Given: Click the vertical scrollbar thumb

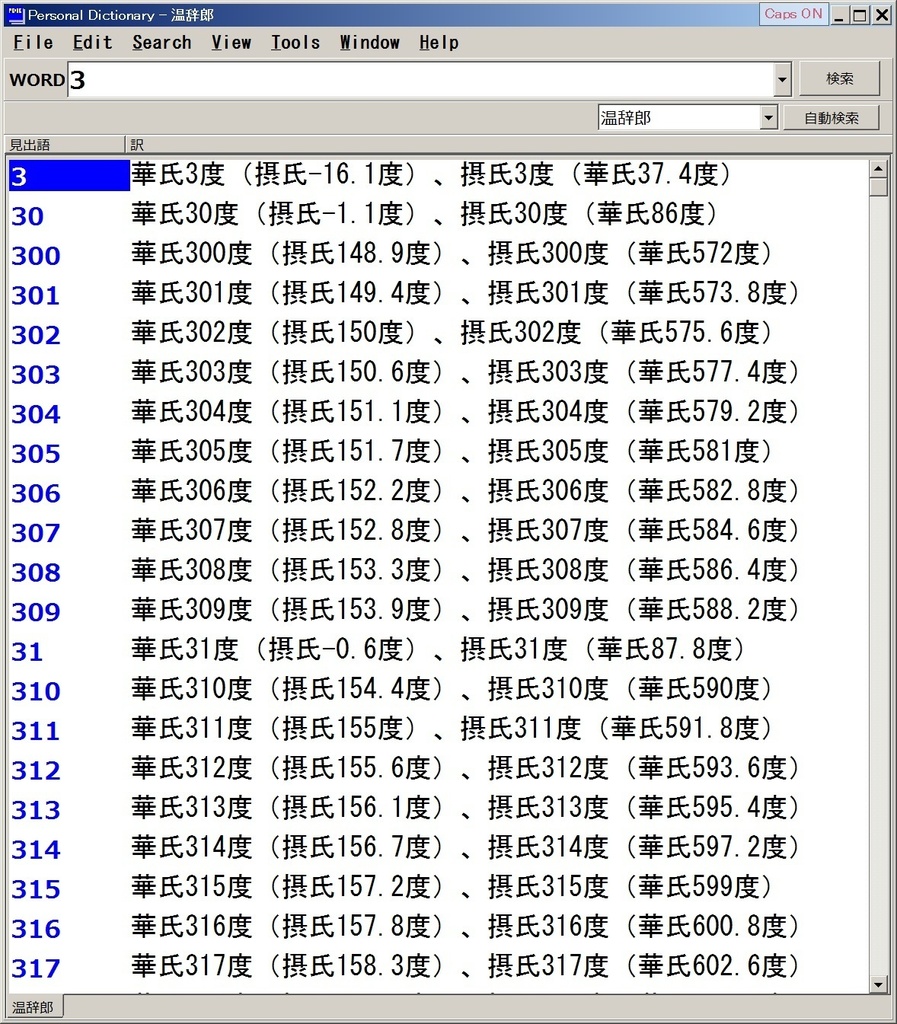Looking at the screenshot, I should [879, 187].
